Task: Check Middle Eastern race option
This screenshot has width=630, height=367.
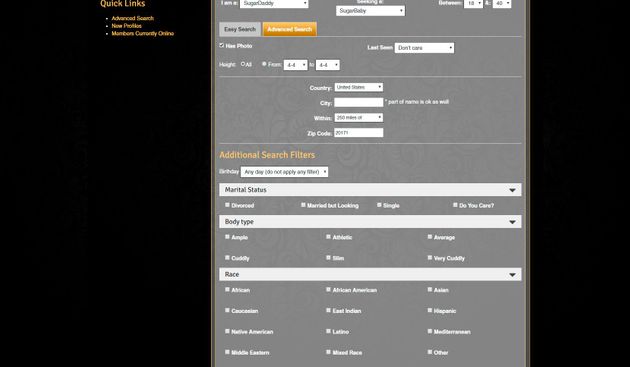Action: pos(227,352)
